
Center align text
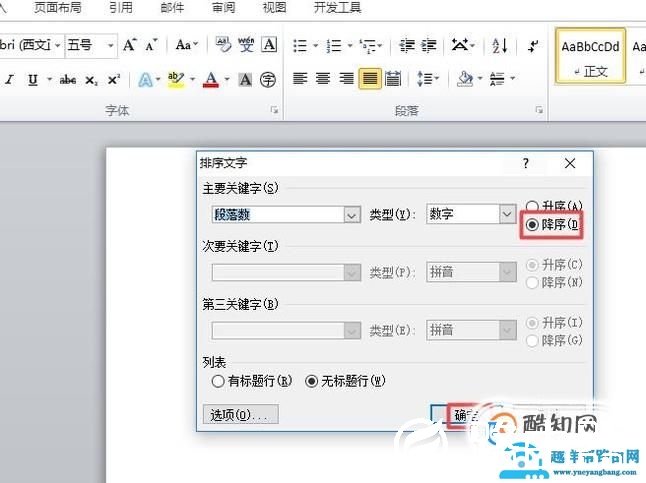tap(323, 78)
